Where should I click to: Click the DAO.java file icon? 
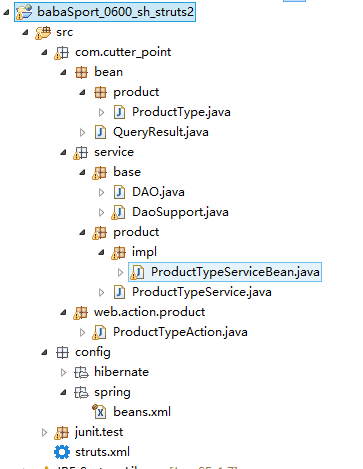click(x=119, y=192)
